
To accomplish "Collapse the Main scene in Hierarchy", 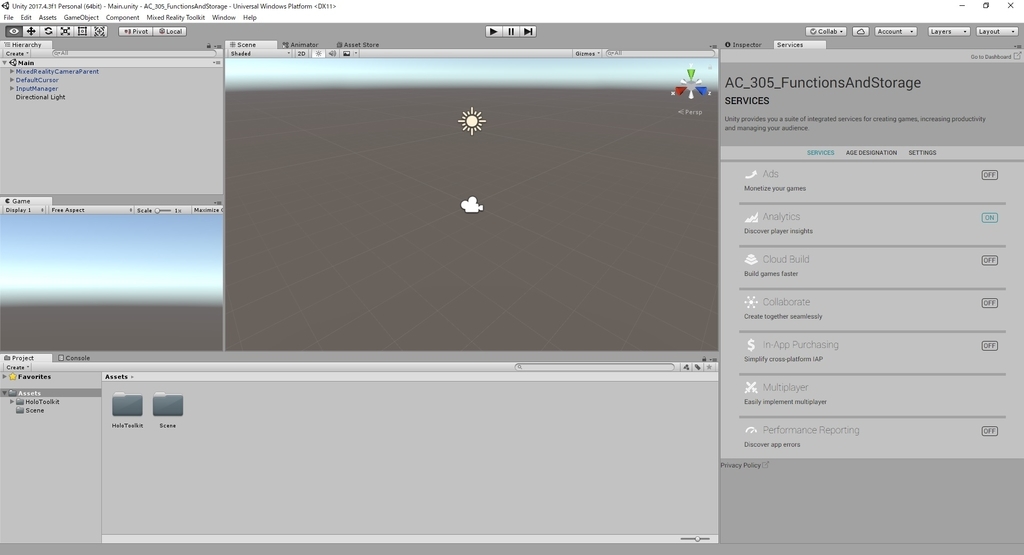I will pos(5,63).
